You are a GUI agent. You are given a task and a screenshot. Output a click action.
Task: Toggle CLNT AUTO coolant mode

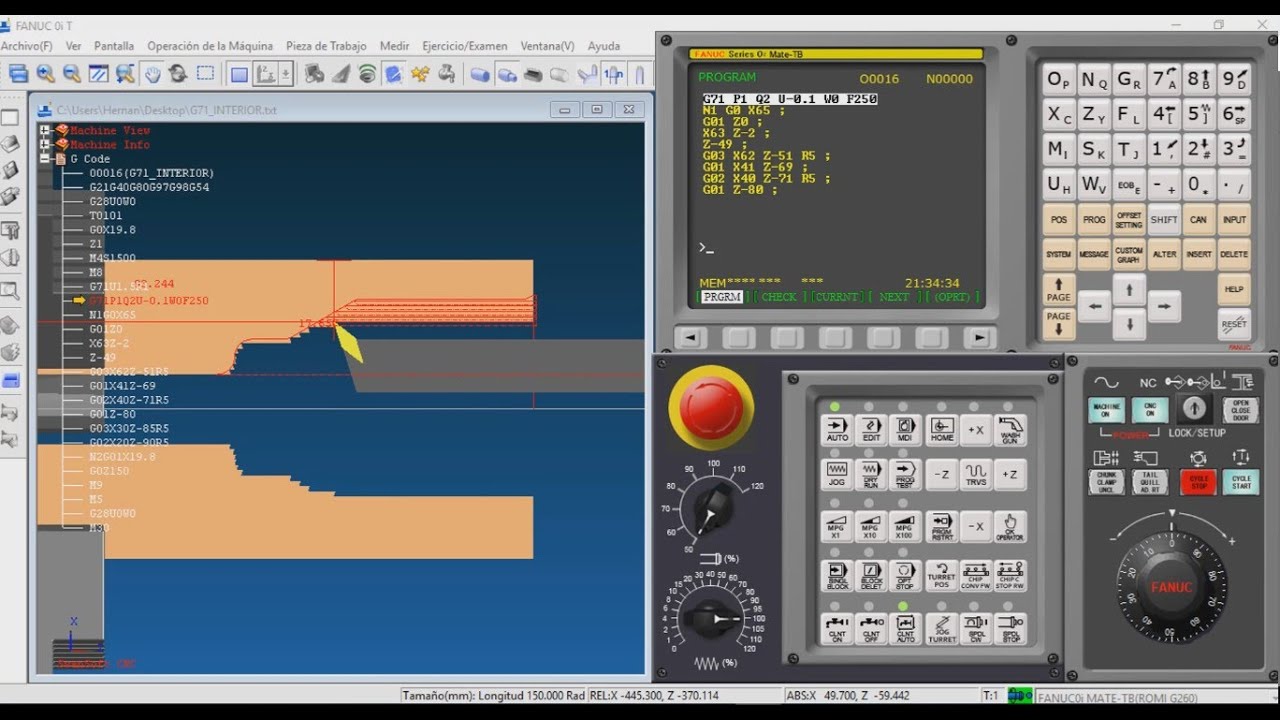point(905,628)
